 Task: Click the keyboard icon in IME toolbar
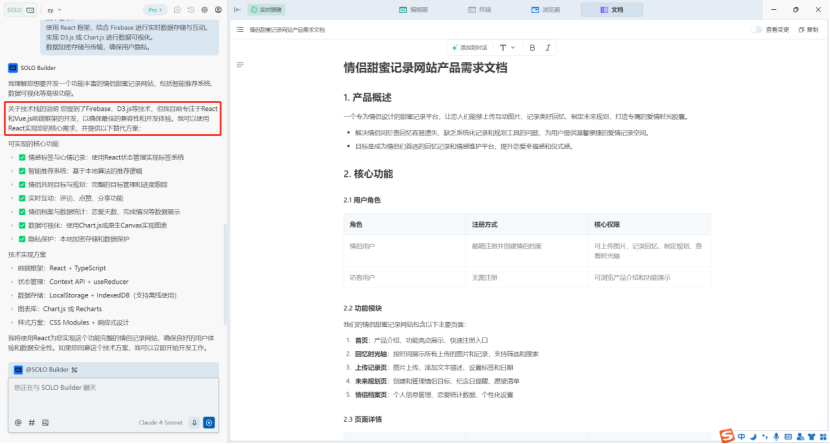788,437
